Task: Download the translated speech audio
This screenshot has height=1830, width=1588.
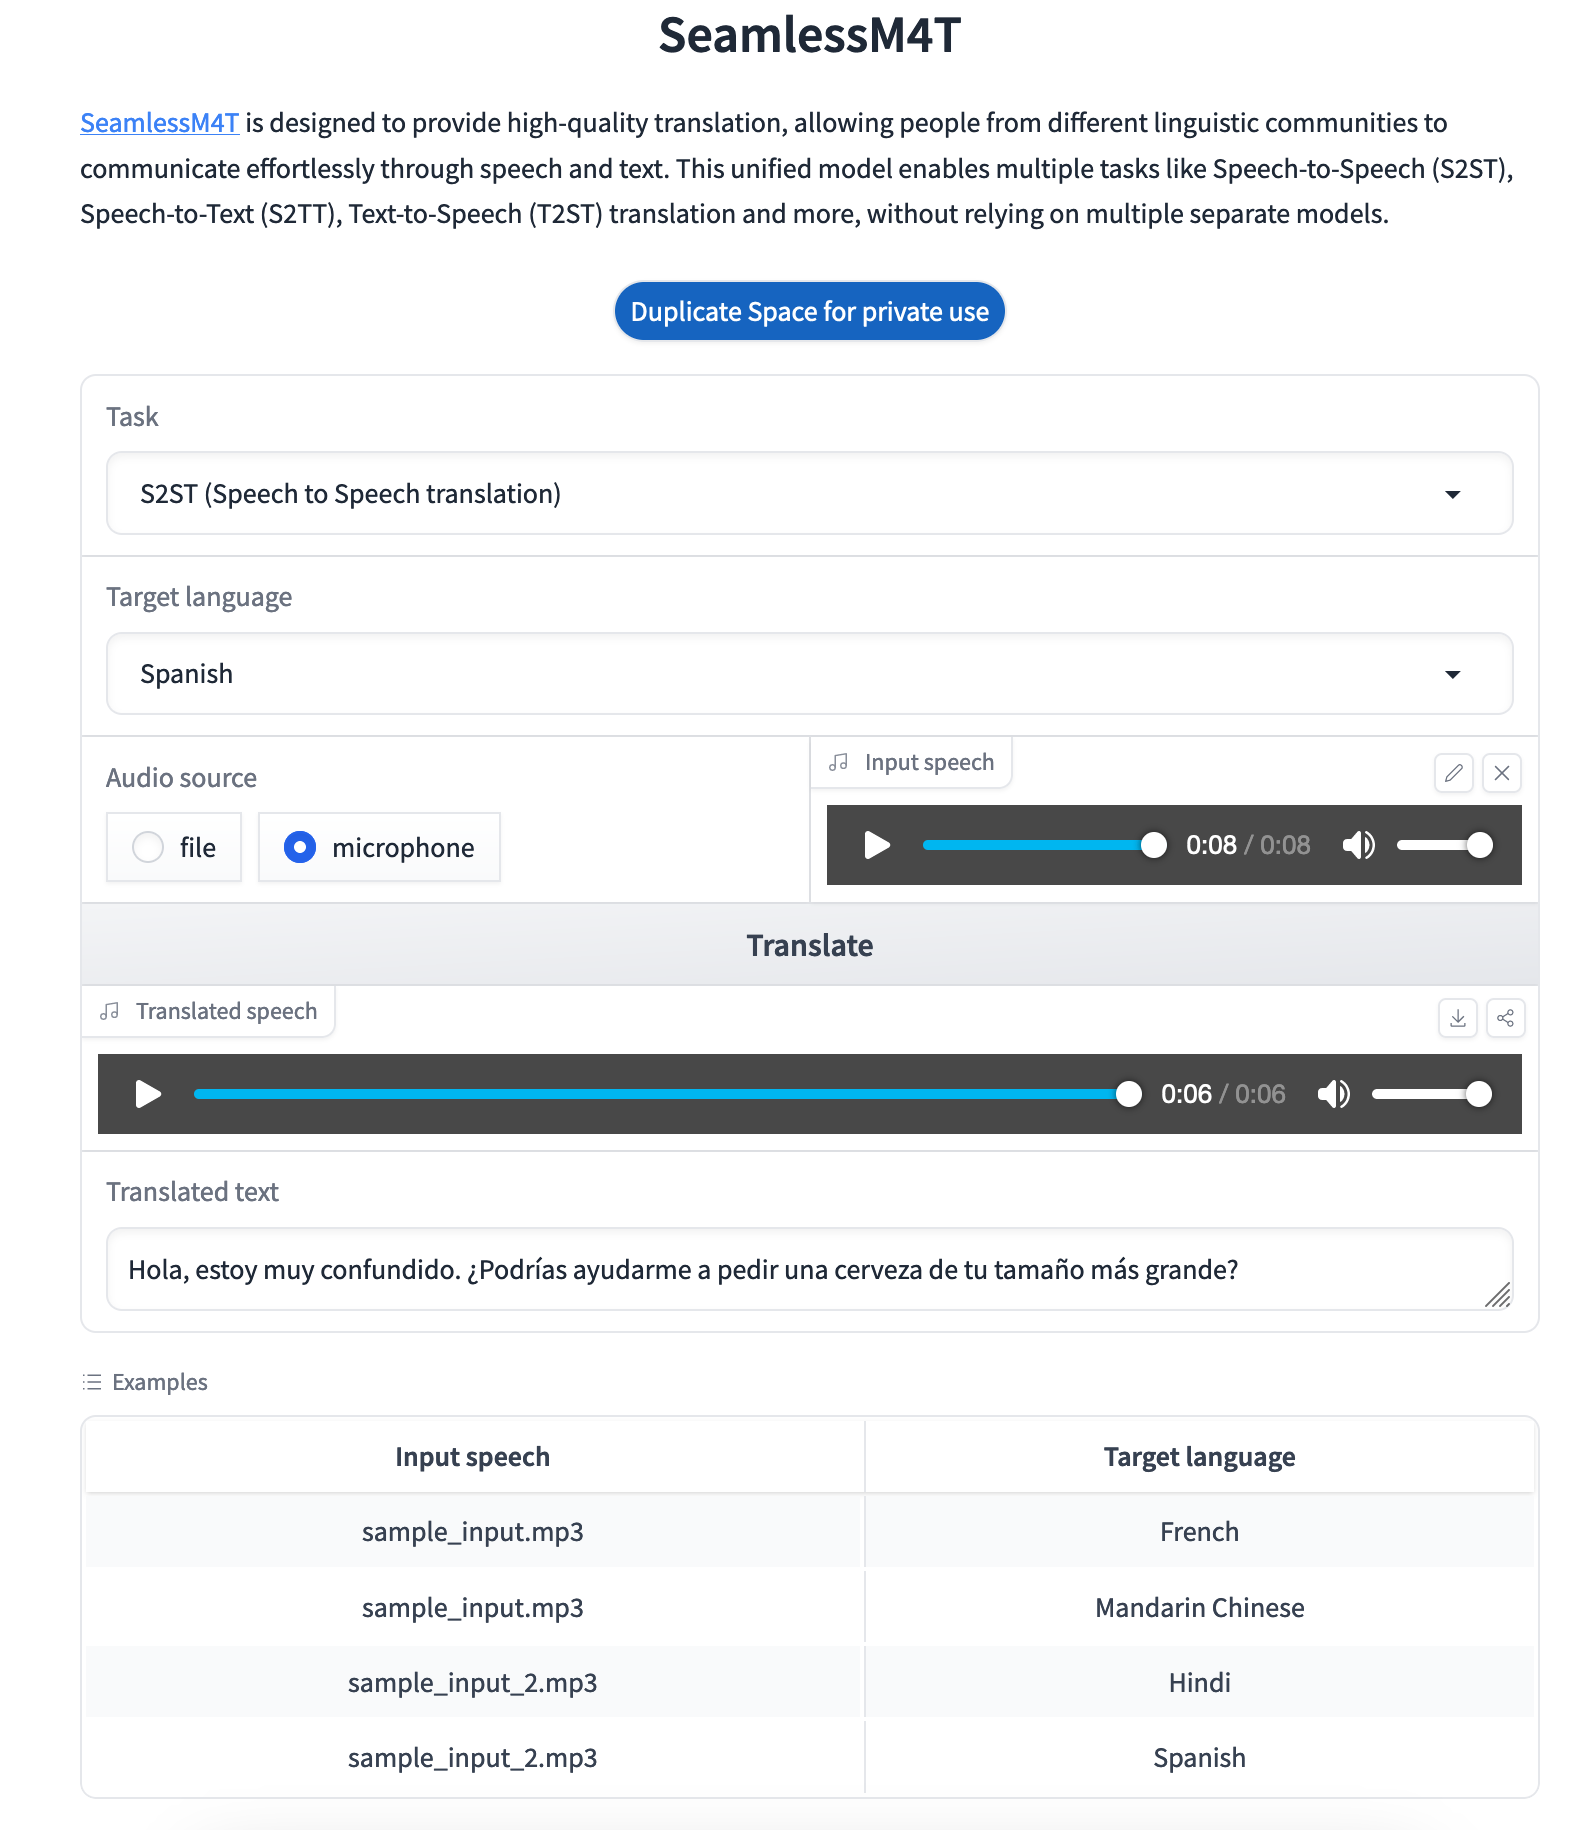Action: coord(1458,1018)
